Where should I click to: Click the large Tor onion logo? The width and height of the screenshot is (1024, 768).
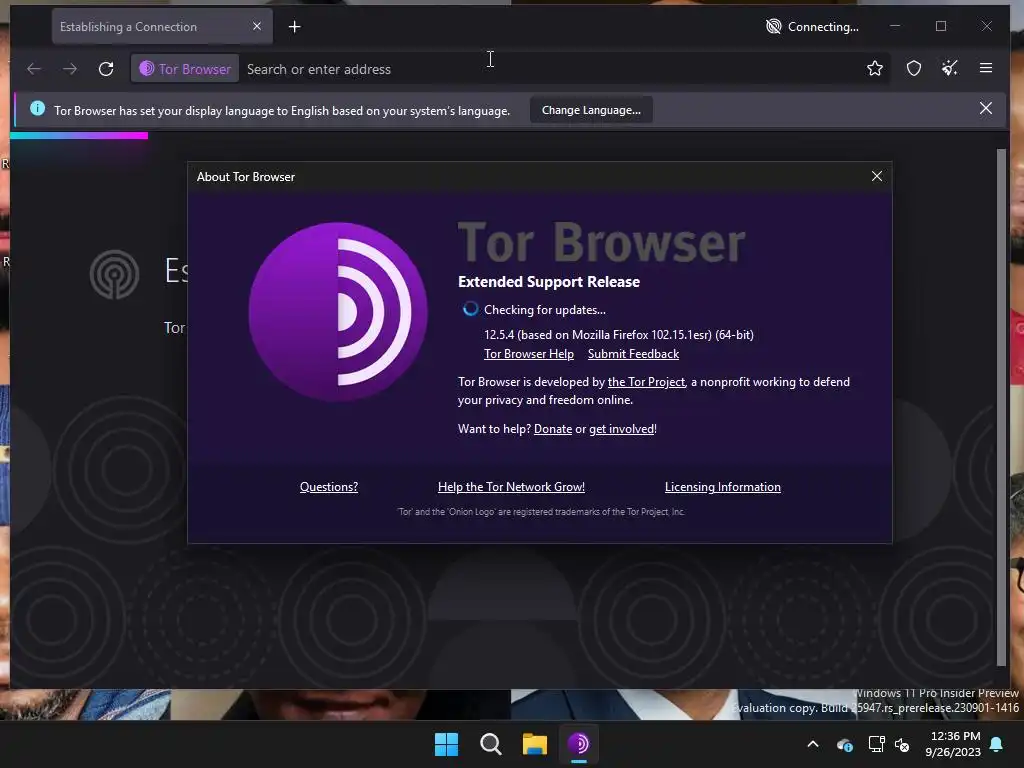click(x=338, y=312)
